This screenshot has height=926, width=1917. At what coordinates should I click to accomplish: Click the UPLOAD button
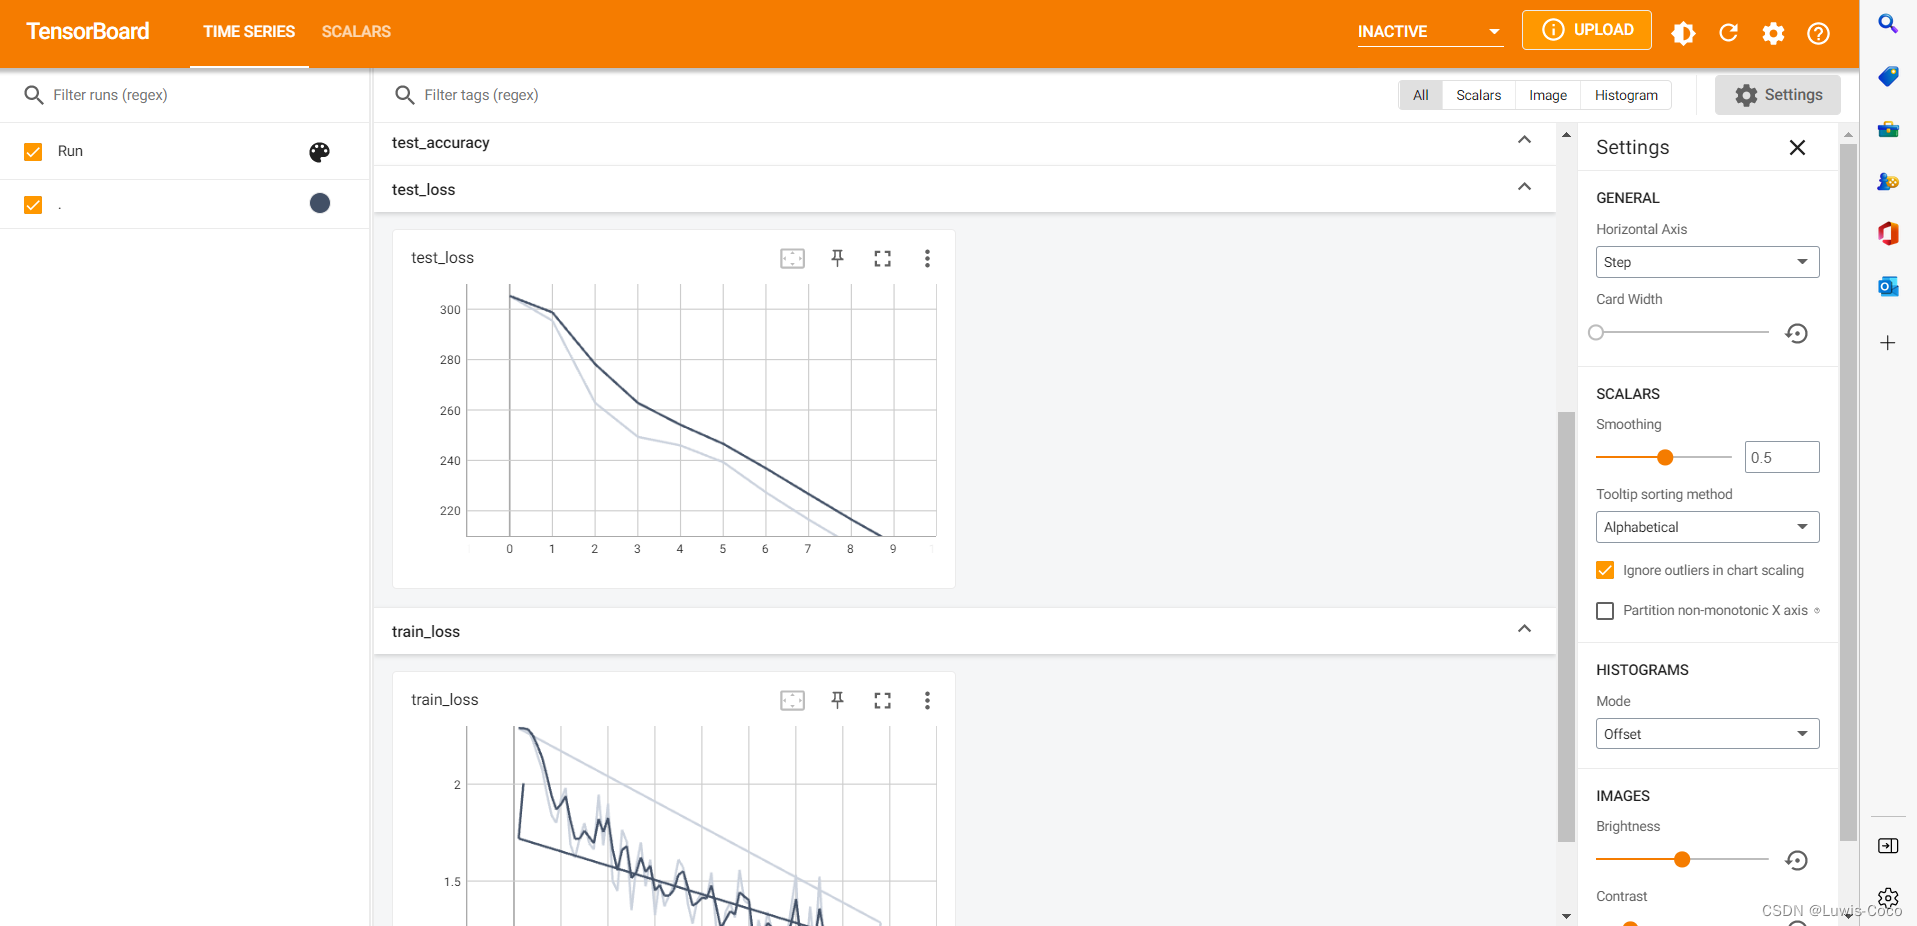pos(1587,30)
